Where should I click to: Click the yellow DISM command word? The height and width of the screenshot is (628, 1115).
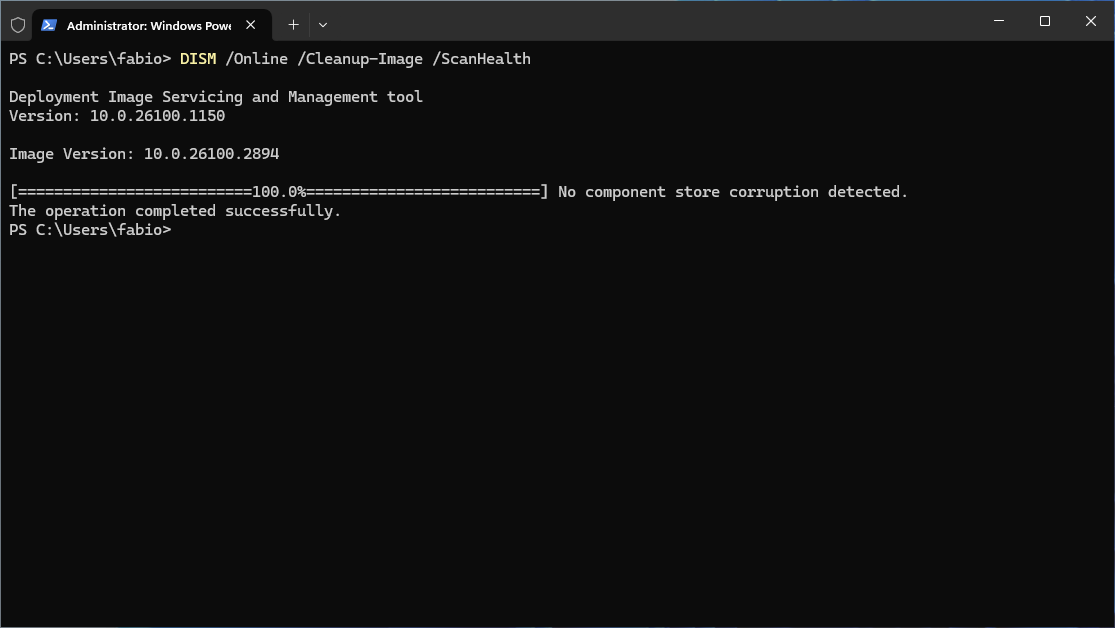coord(198,59)
